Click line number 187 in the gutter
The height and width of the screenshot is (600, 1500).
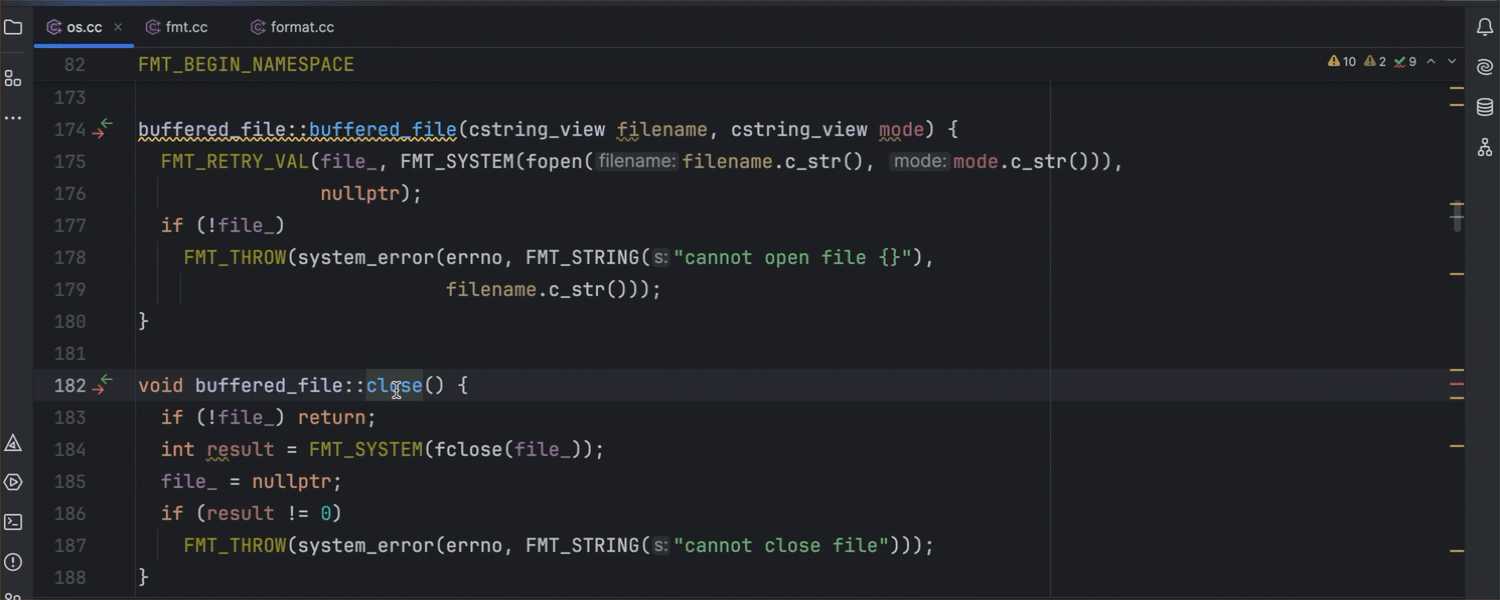[69, 545]
